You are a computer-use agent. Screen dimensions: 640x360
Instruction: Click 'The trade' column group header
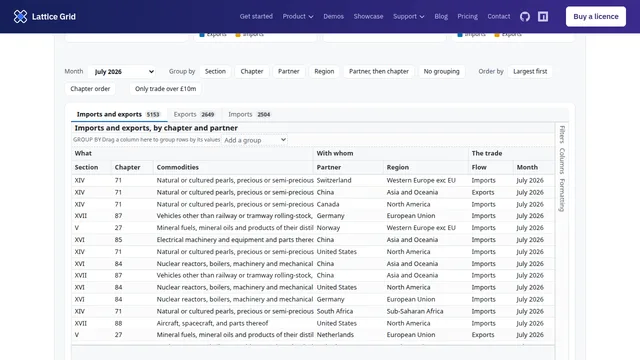(x=511, y=153)
